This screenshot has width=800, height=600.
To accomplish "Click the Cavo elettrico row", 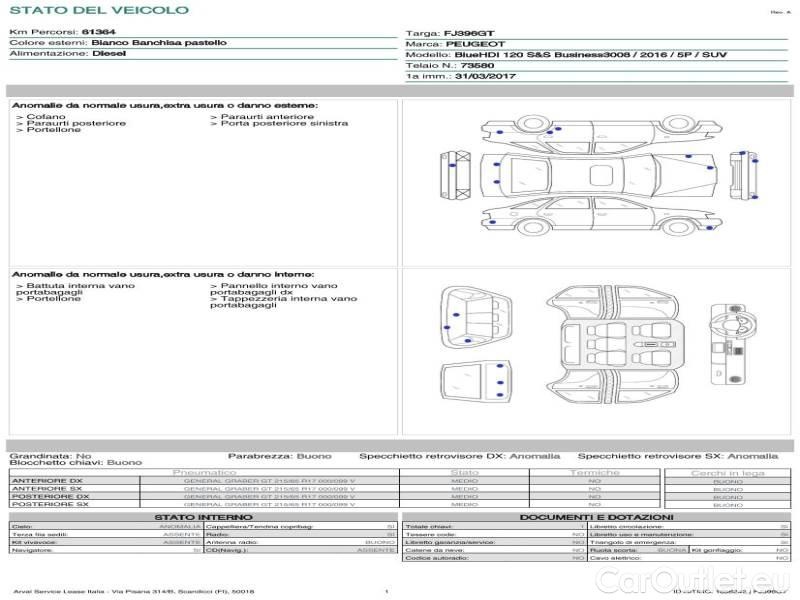I will coord(689,558).
